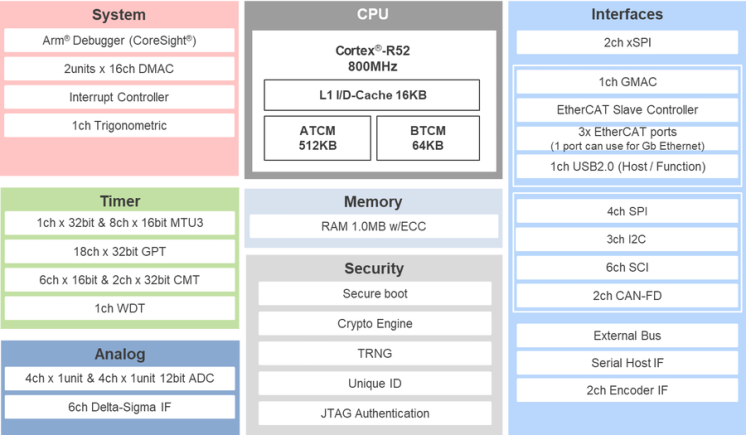Click the 18ch x 32bit GPT box
The width and height of the screenshot is (746, 435).
(x=119, y=250)
